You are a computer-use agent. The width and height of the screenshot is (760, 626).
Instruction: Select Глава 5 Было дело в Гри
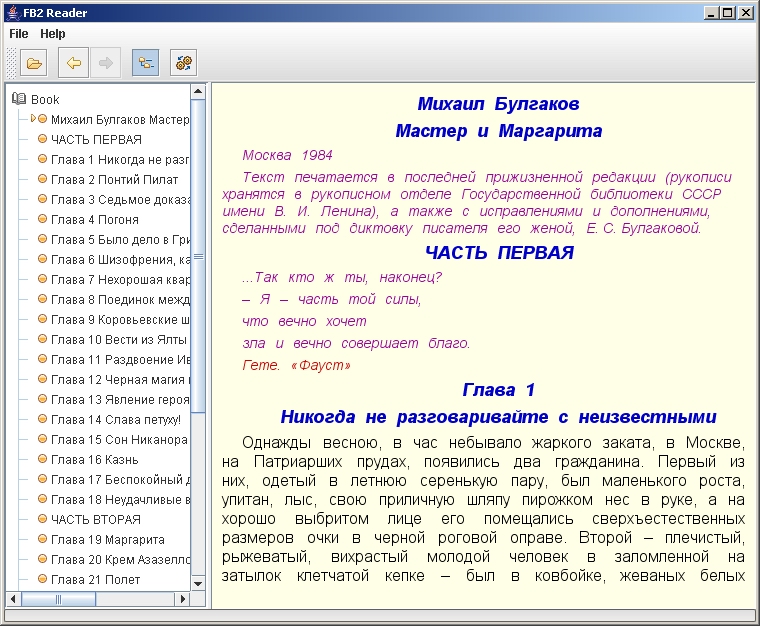click(120, 239)
